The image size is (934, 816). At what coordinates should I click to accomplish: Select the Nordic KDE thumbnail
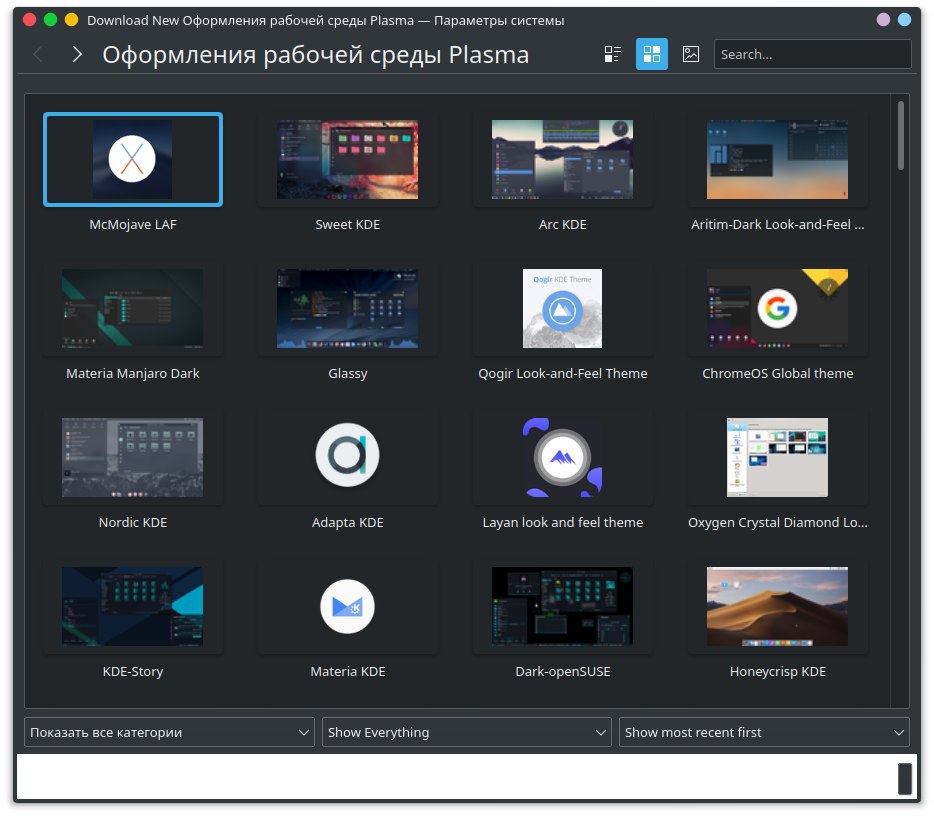point(132,457)
